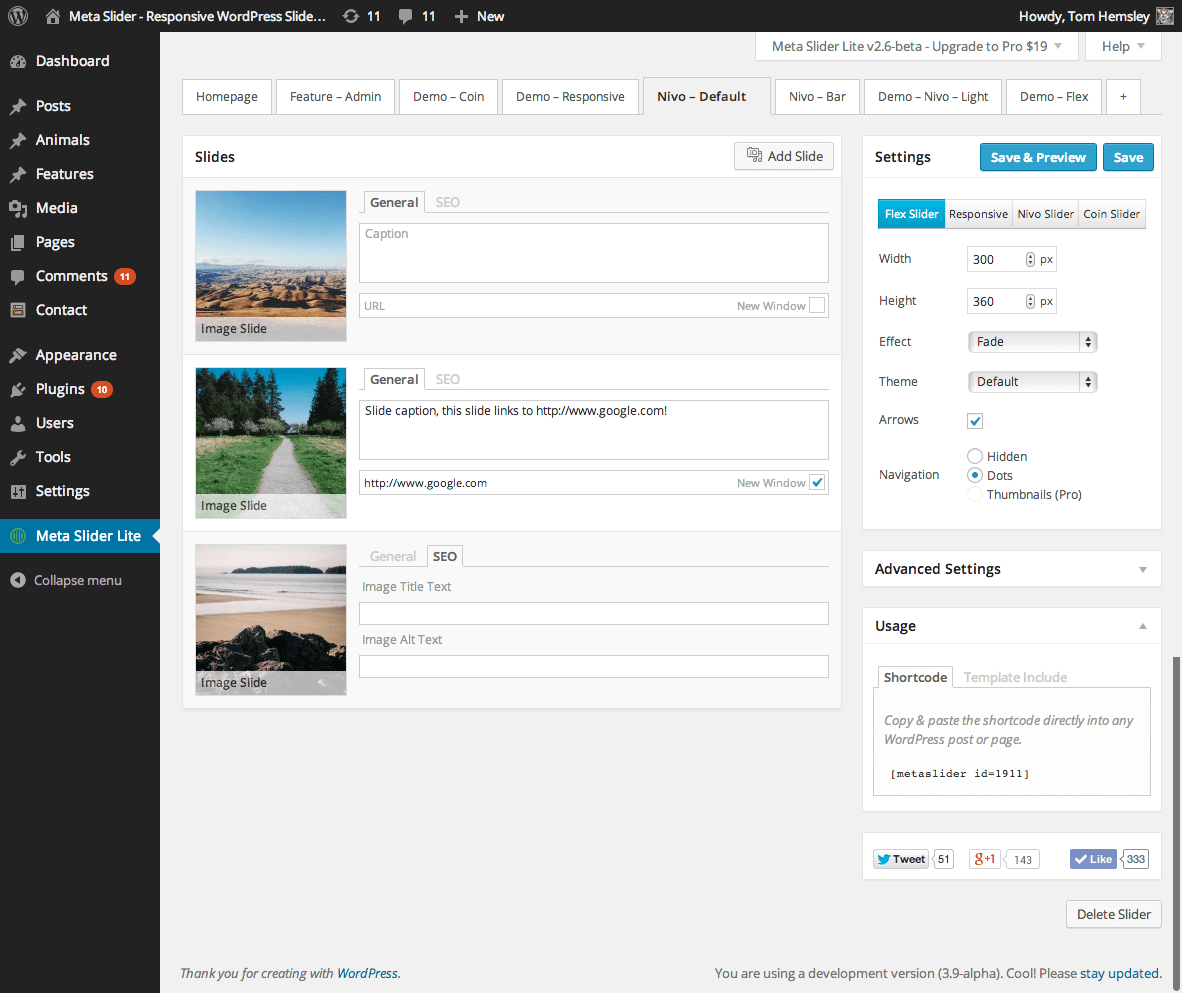The height and width of the screenshot is (993, 1182).
Task: Click the Save & Preview button
Action: point(1038,157)
